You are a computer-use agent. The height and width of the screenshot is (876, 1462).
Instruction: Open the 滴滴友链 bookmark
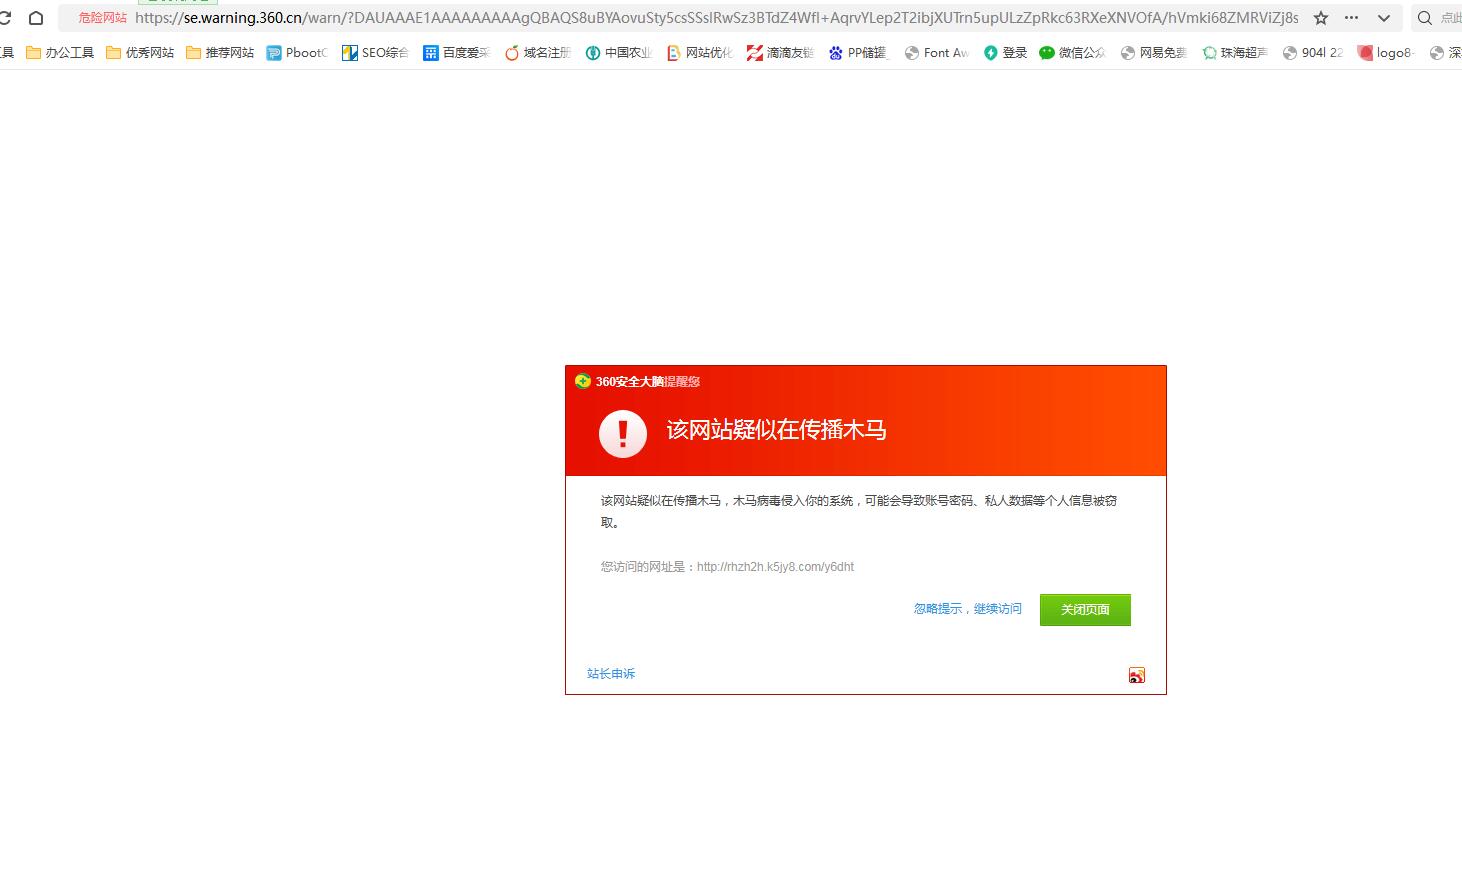780,53
